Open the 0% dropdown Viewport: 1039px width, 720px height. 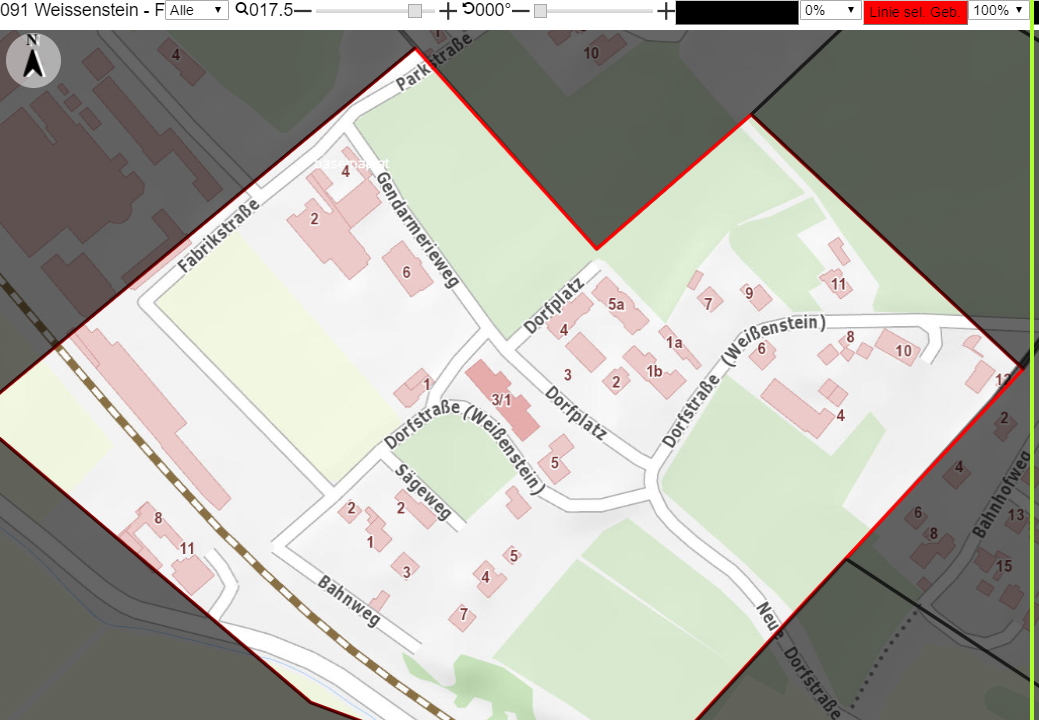(830, 10)
